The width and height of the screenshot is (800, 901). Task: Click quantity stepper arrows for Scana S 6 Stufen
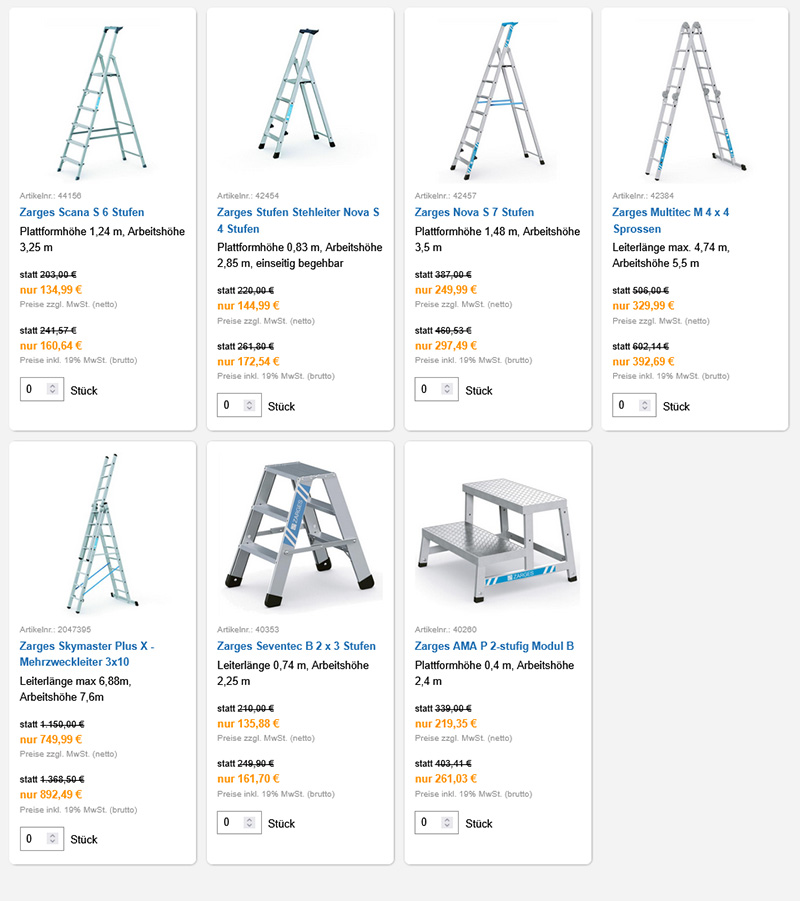tap(52, 389)
